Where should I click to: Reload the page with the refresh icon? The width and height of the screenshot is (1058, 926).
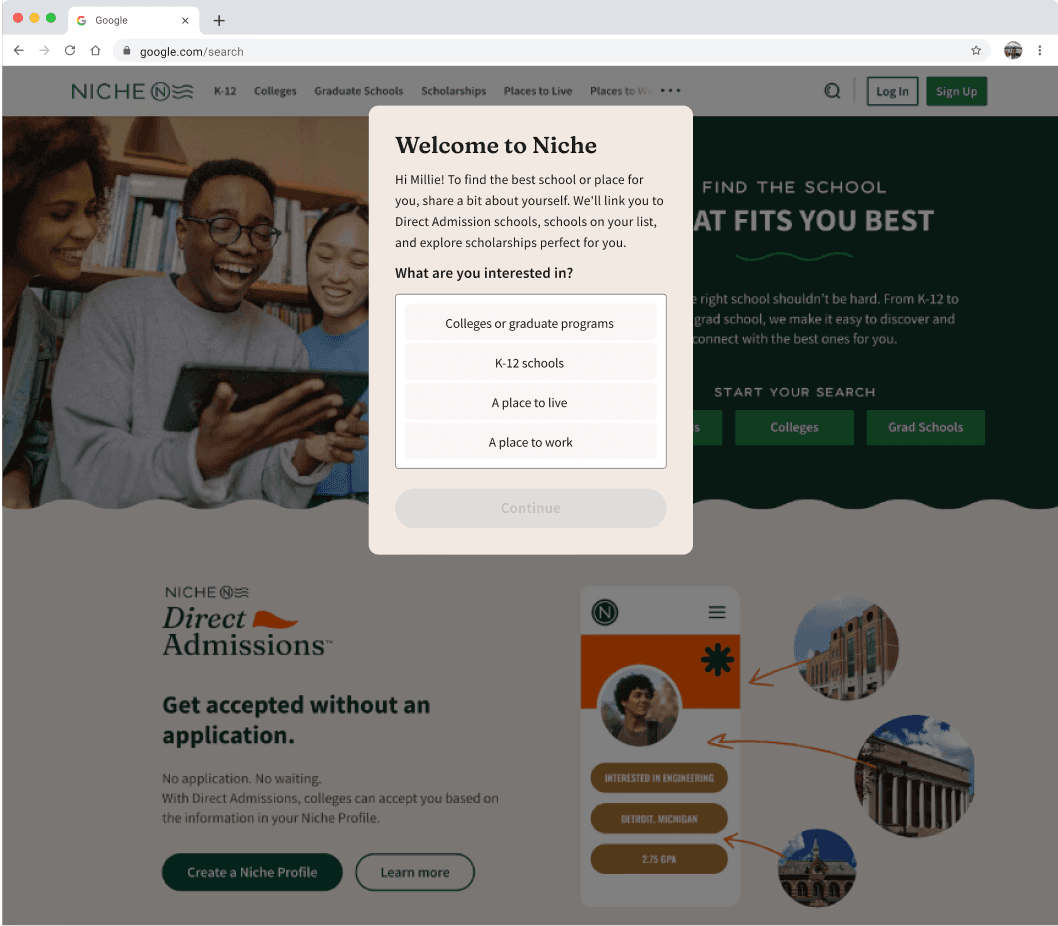coord(69,51)
